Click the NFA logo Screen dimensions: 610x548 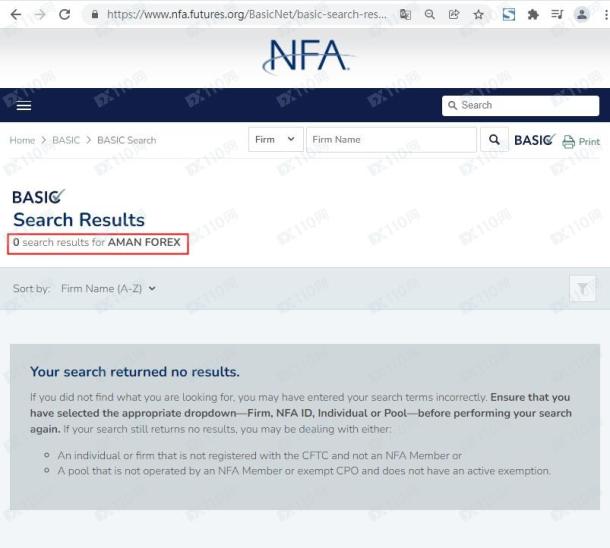point(308,57)
